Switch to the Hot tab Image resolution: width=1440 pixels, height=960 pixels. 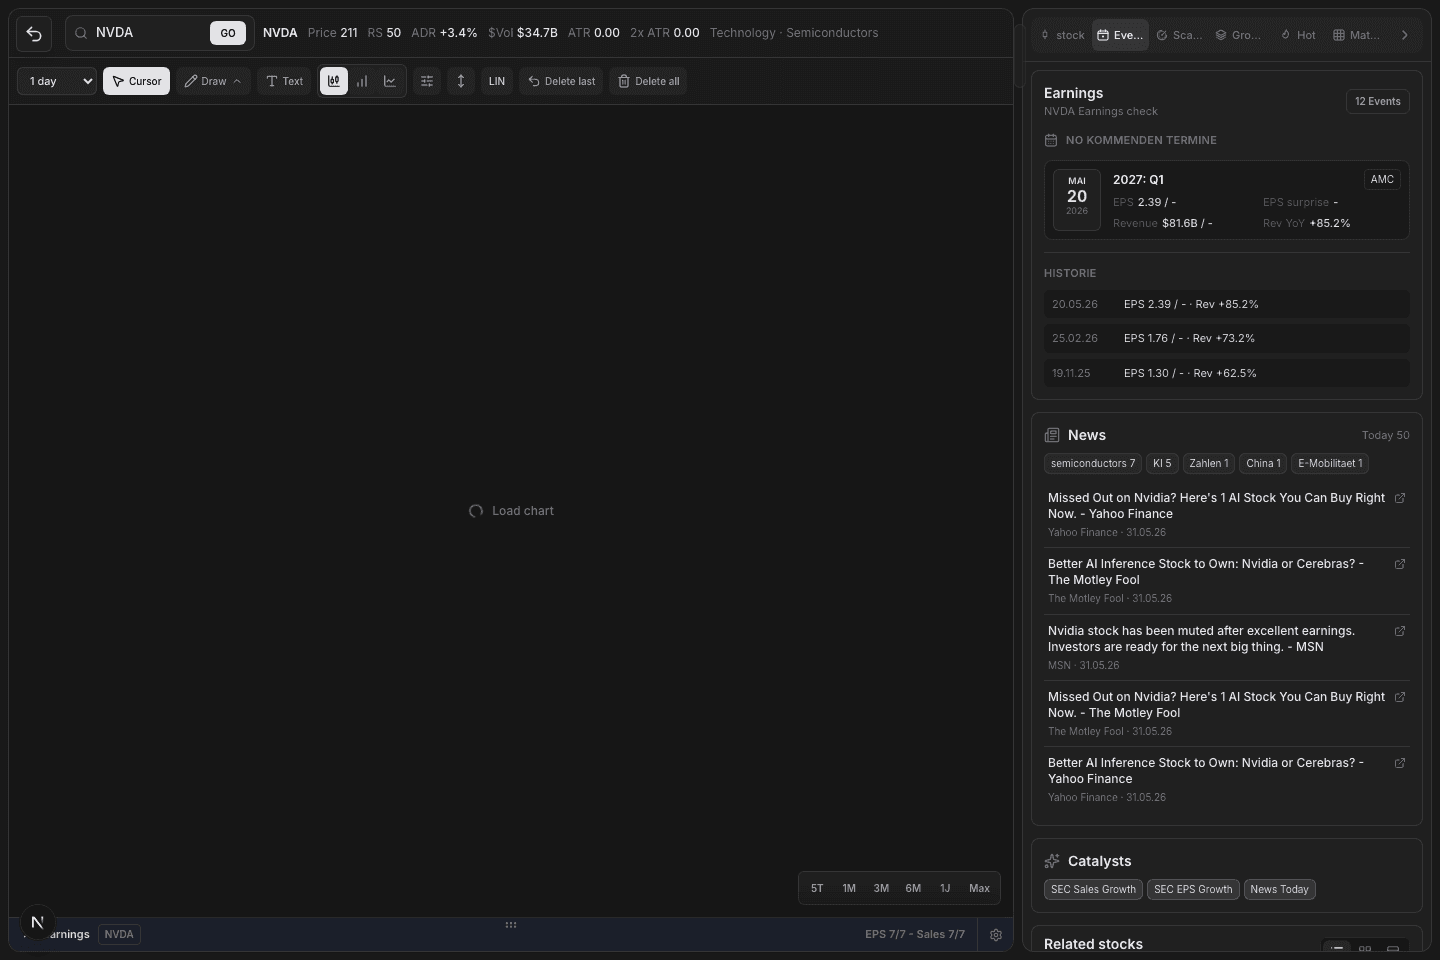click(1298, 35)
